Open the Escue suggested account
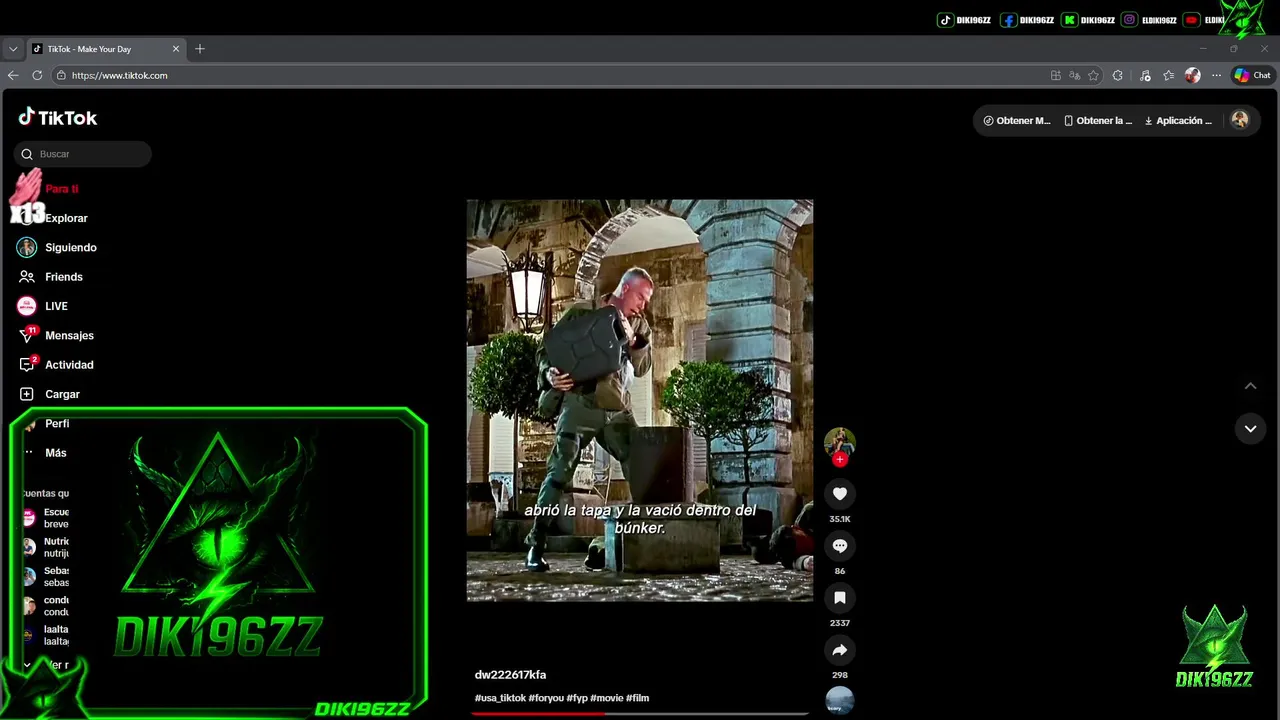 [x=45, y=517]
